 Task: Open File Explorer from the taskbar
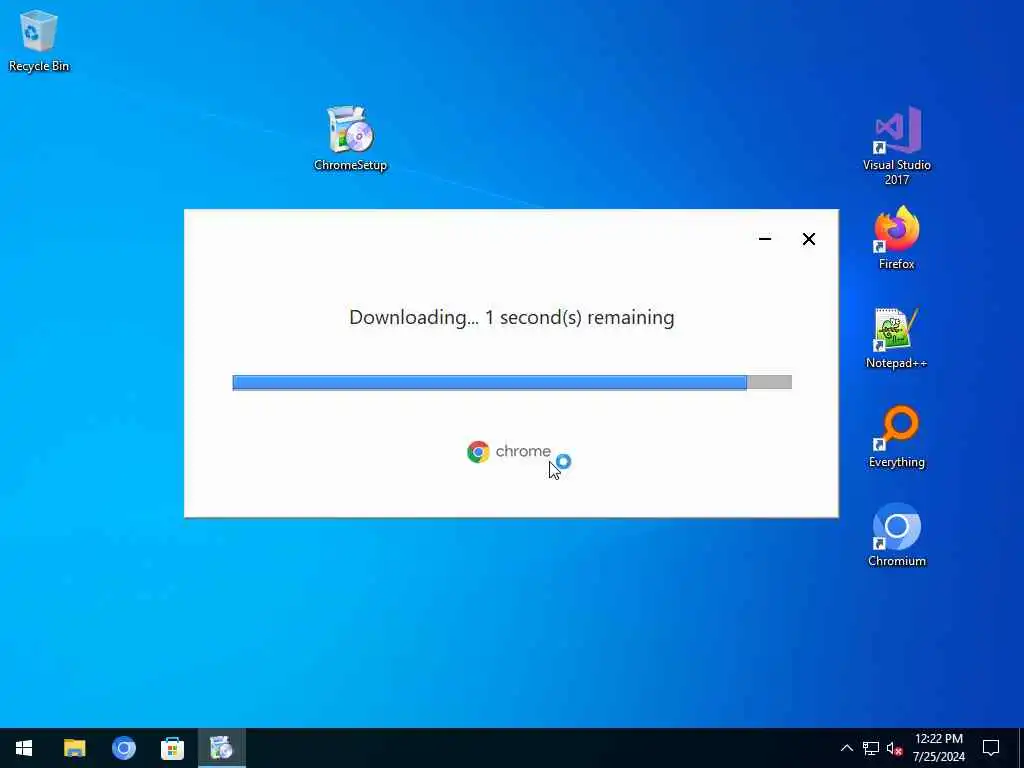pos(74,748)
